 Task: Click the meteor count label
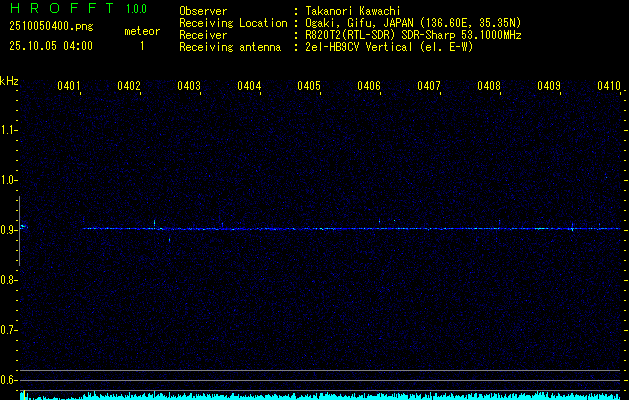[x=141, y=31]
